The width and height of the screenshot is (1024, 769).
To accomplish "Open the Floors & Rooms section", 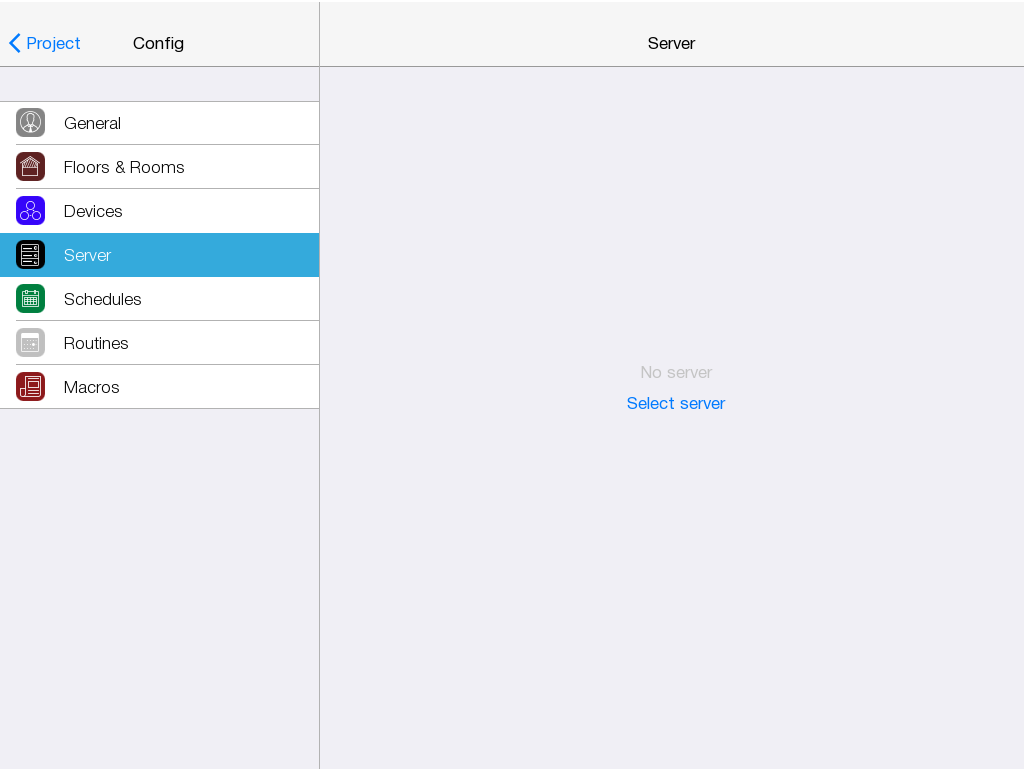I will coord(124,167).
